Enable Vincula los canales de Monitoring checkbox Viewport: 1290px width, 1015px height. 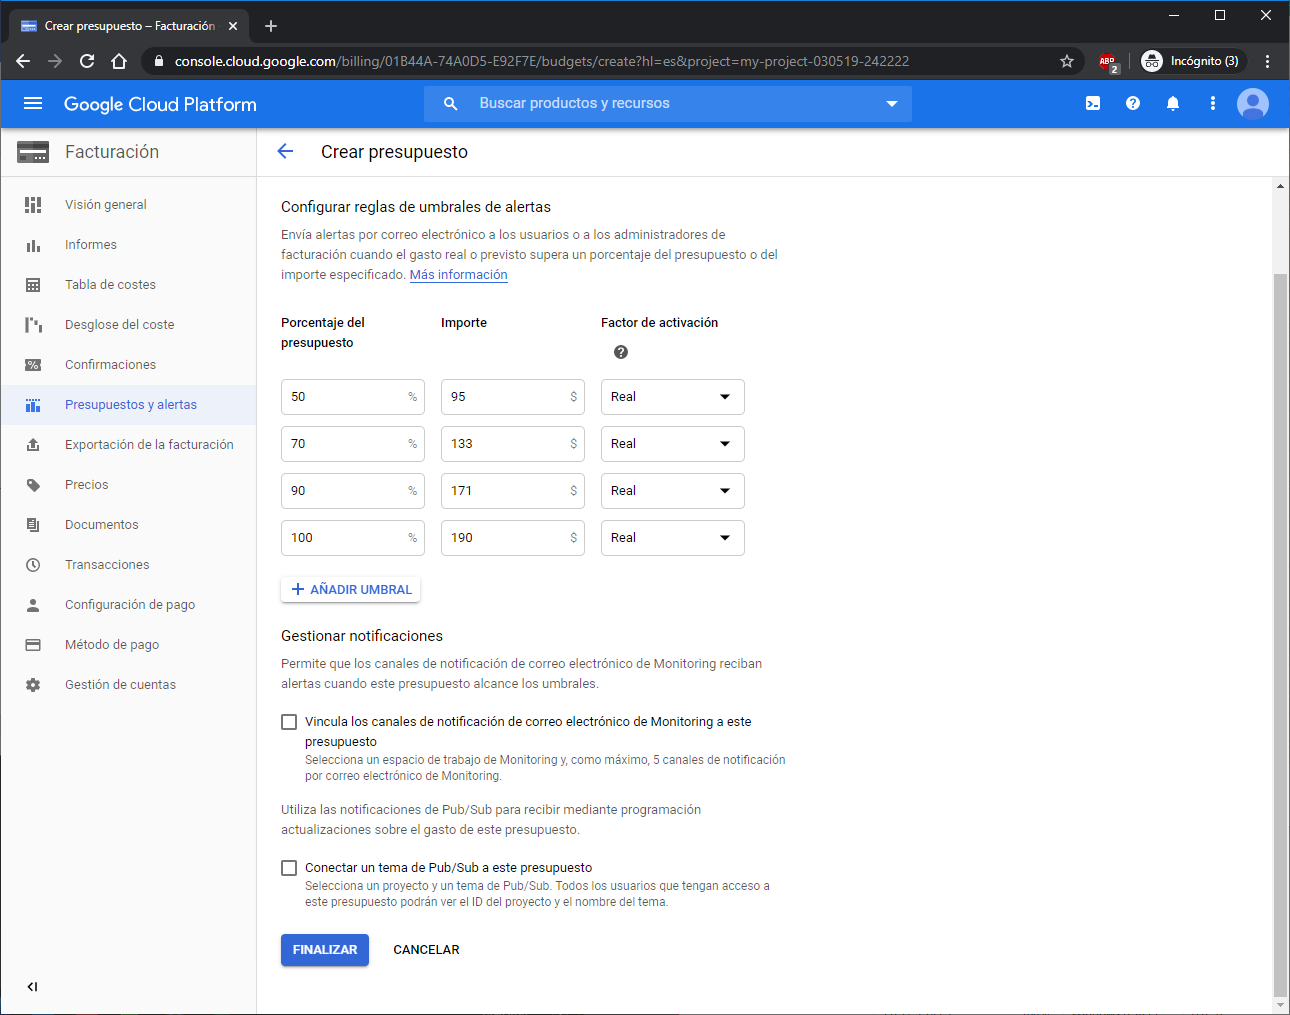(289, 722)
